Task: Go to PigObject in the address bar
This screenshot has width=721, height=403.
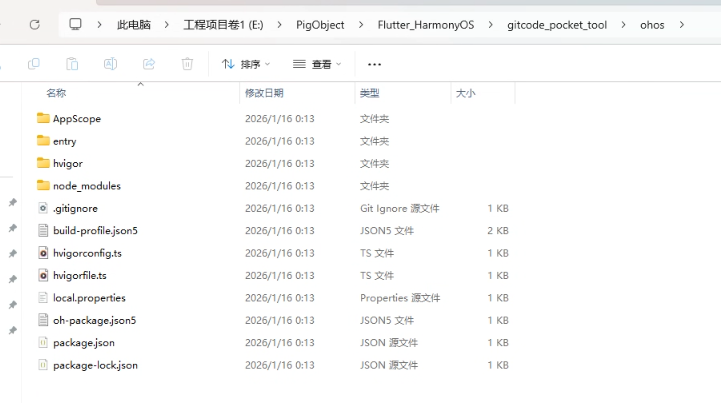Action: pos(320,25)
